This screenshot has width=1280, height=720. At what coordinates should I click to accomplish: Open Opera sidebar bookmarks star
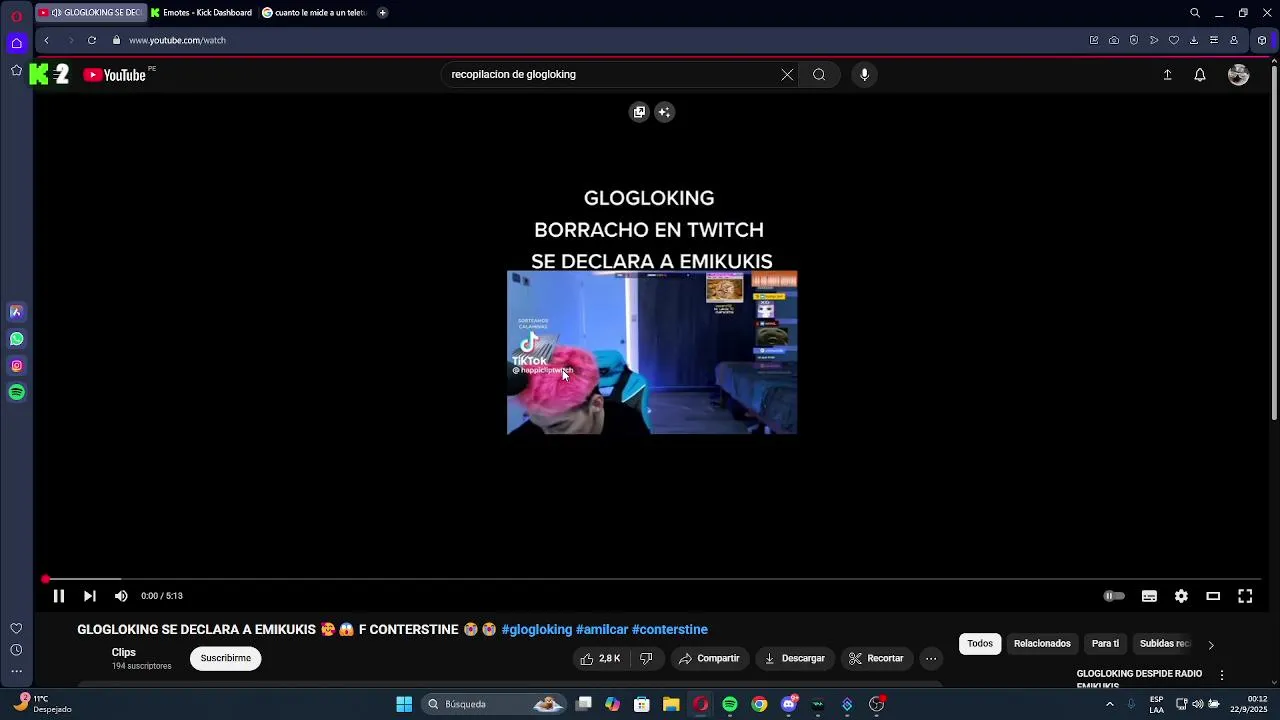pyautogui.click(x=16, y=70)
